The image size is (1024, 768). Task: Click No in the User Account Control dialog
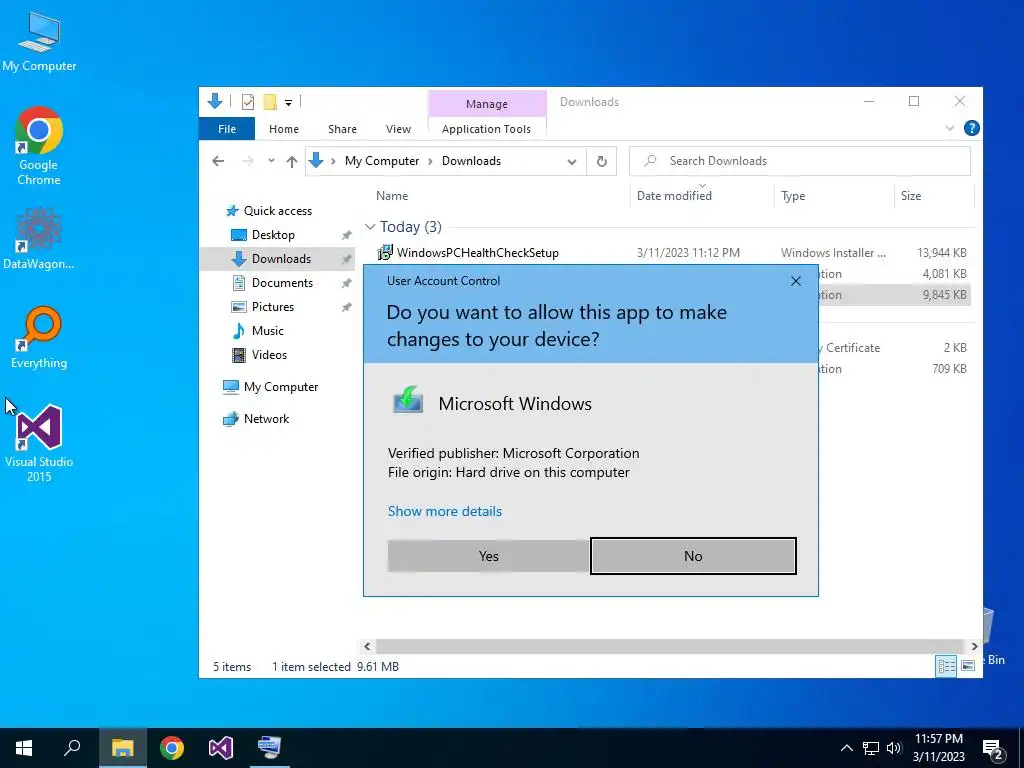pos(693,556)
